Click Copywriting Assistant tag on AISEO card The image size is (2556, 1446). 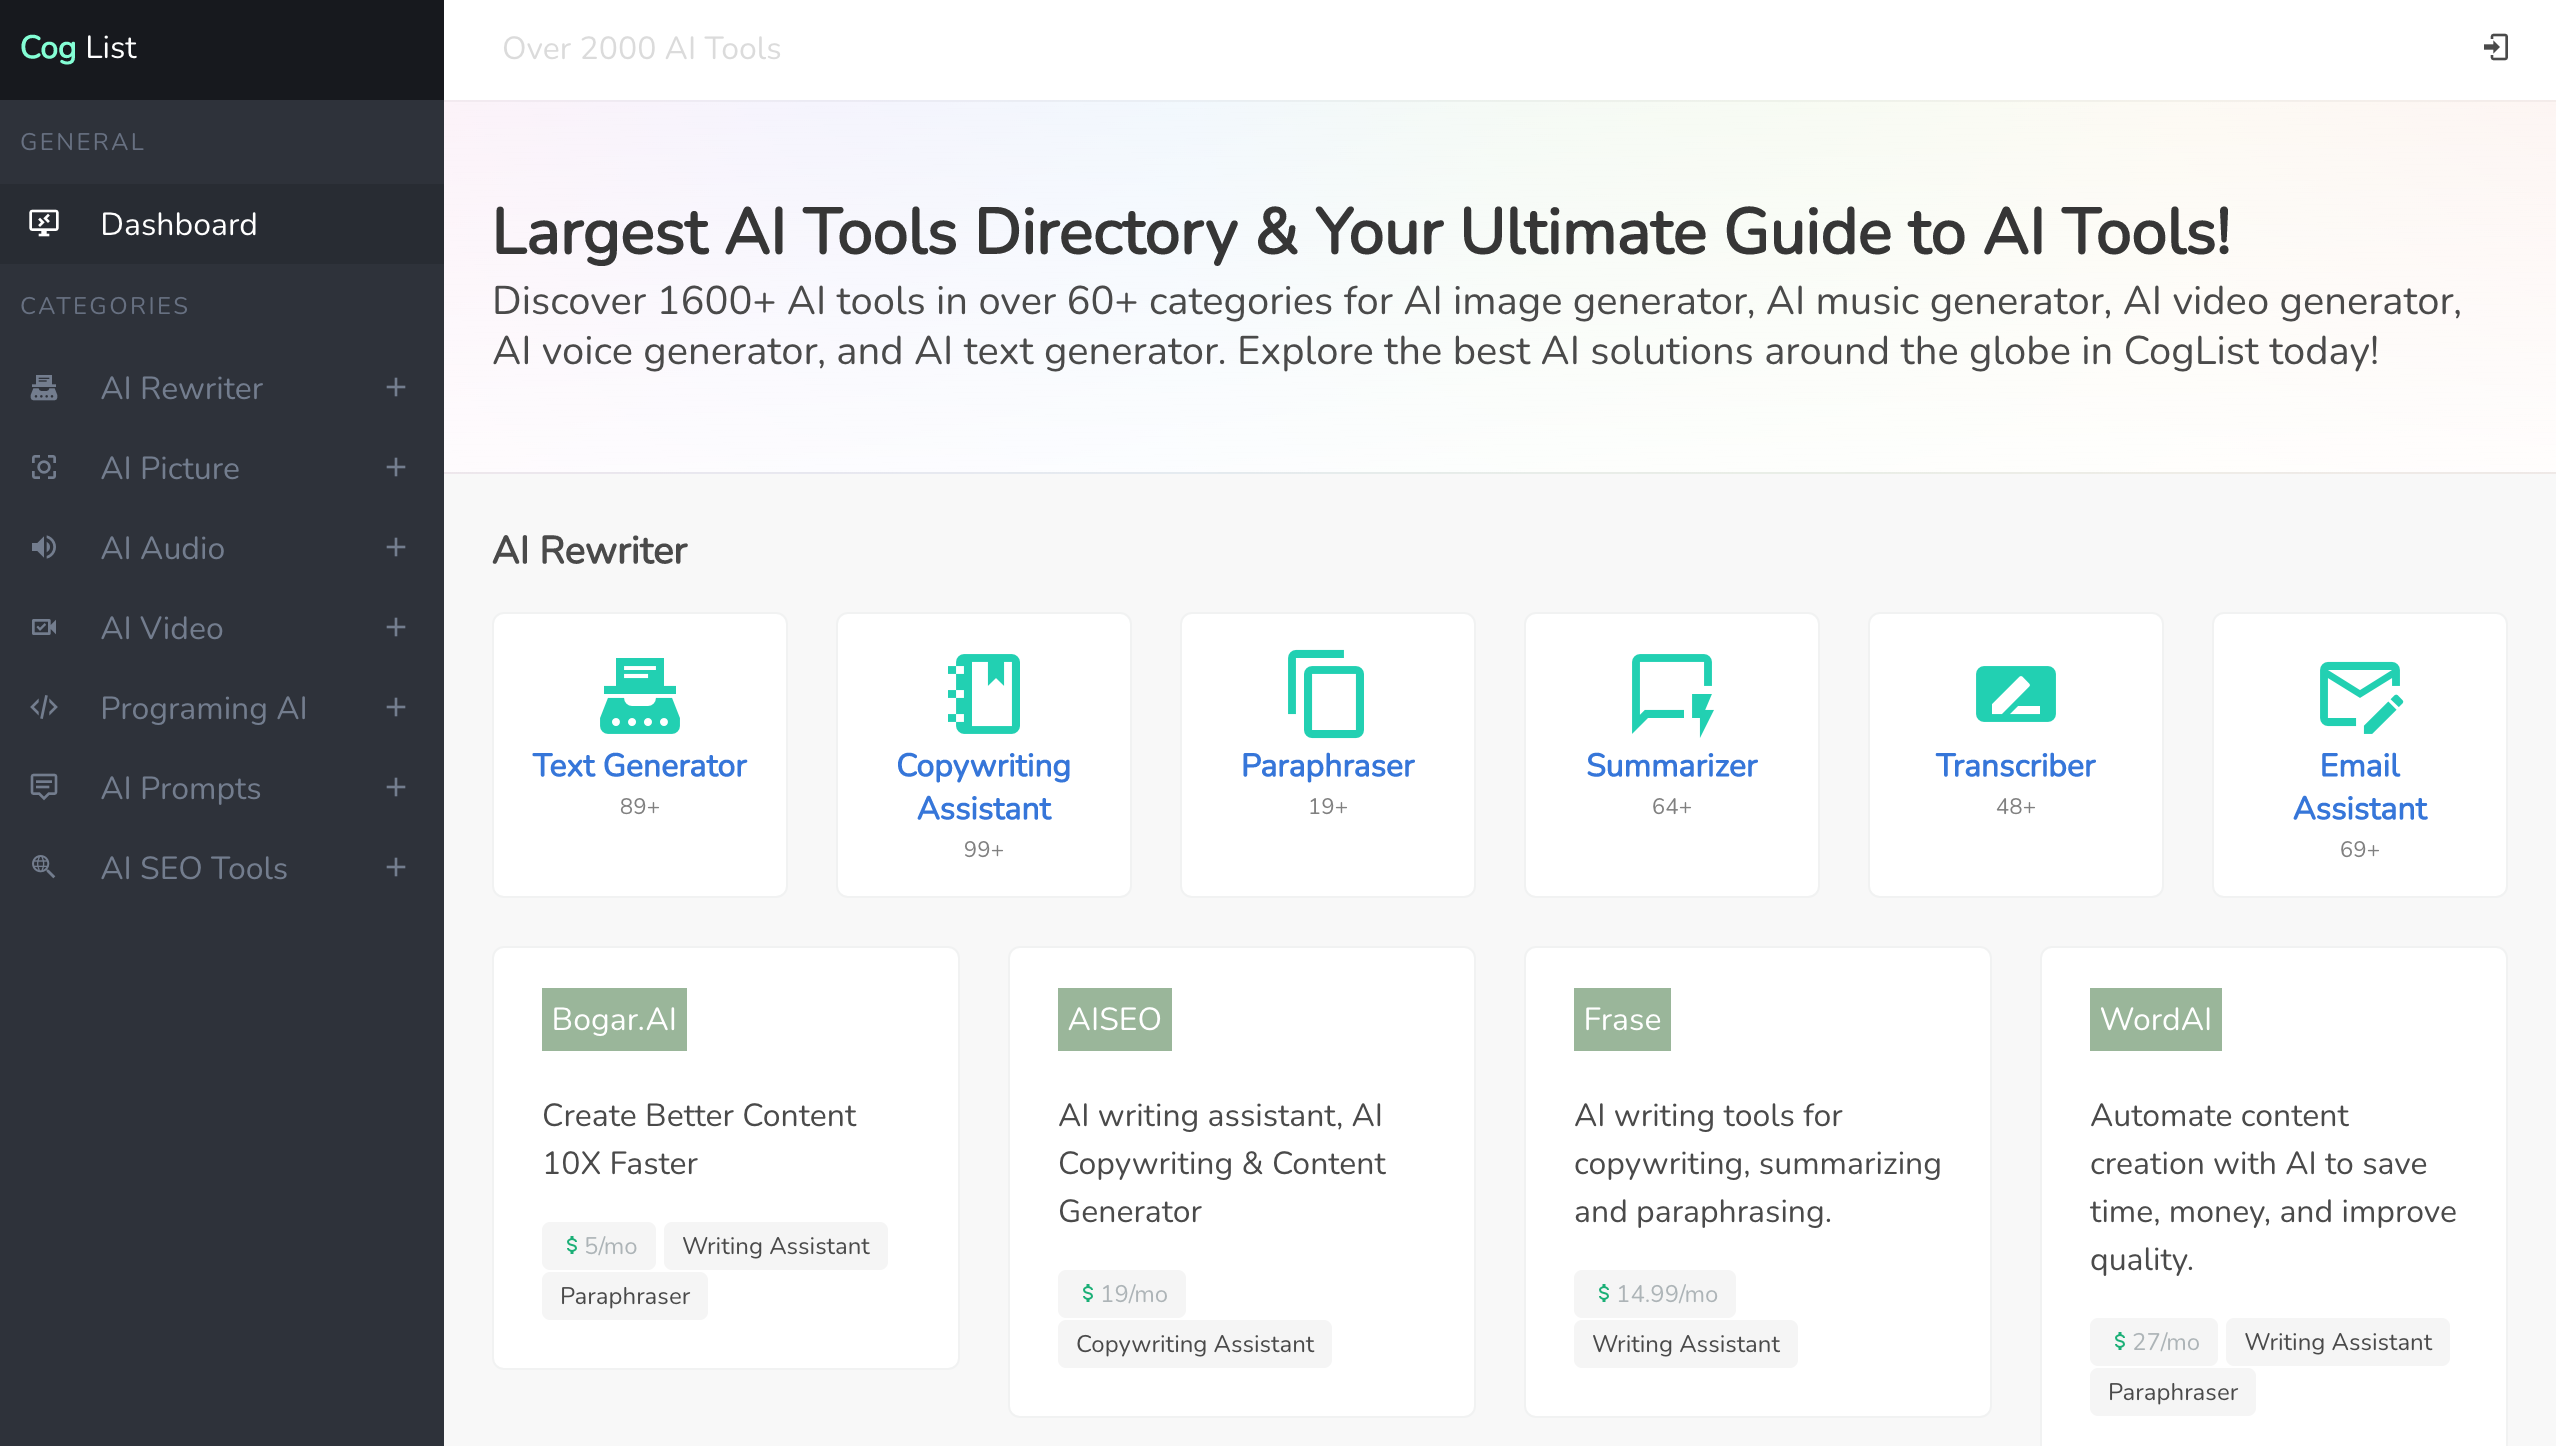click(1195, 1343)
